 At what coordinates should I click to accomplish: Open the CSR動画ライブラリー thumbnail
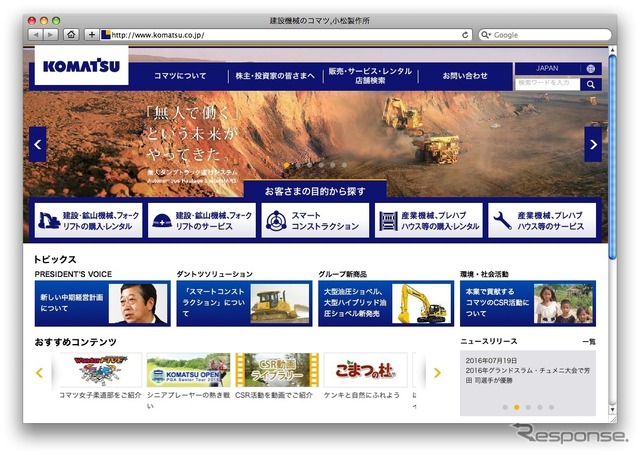point(277,370)
